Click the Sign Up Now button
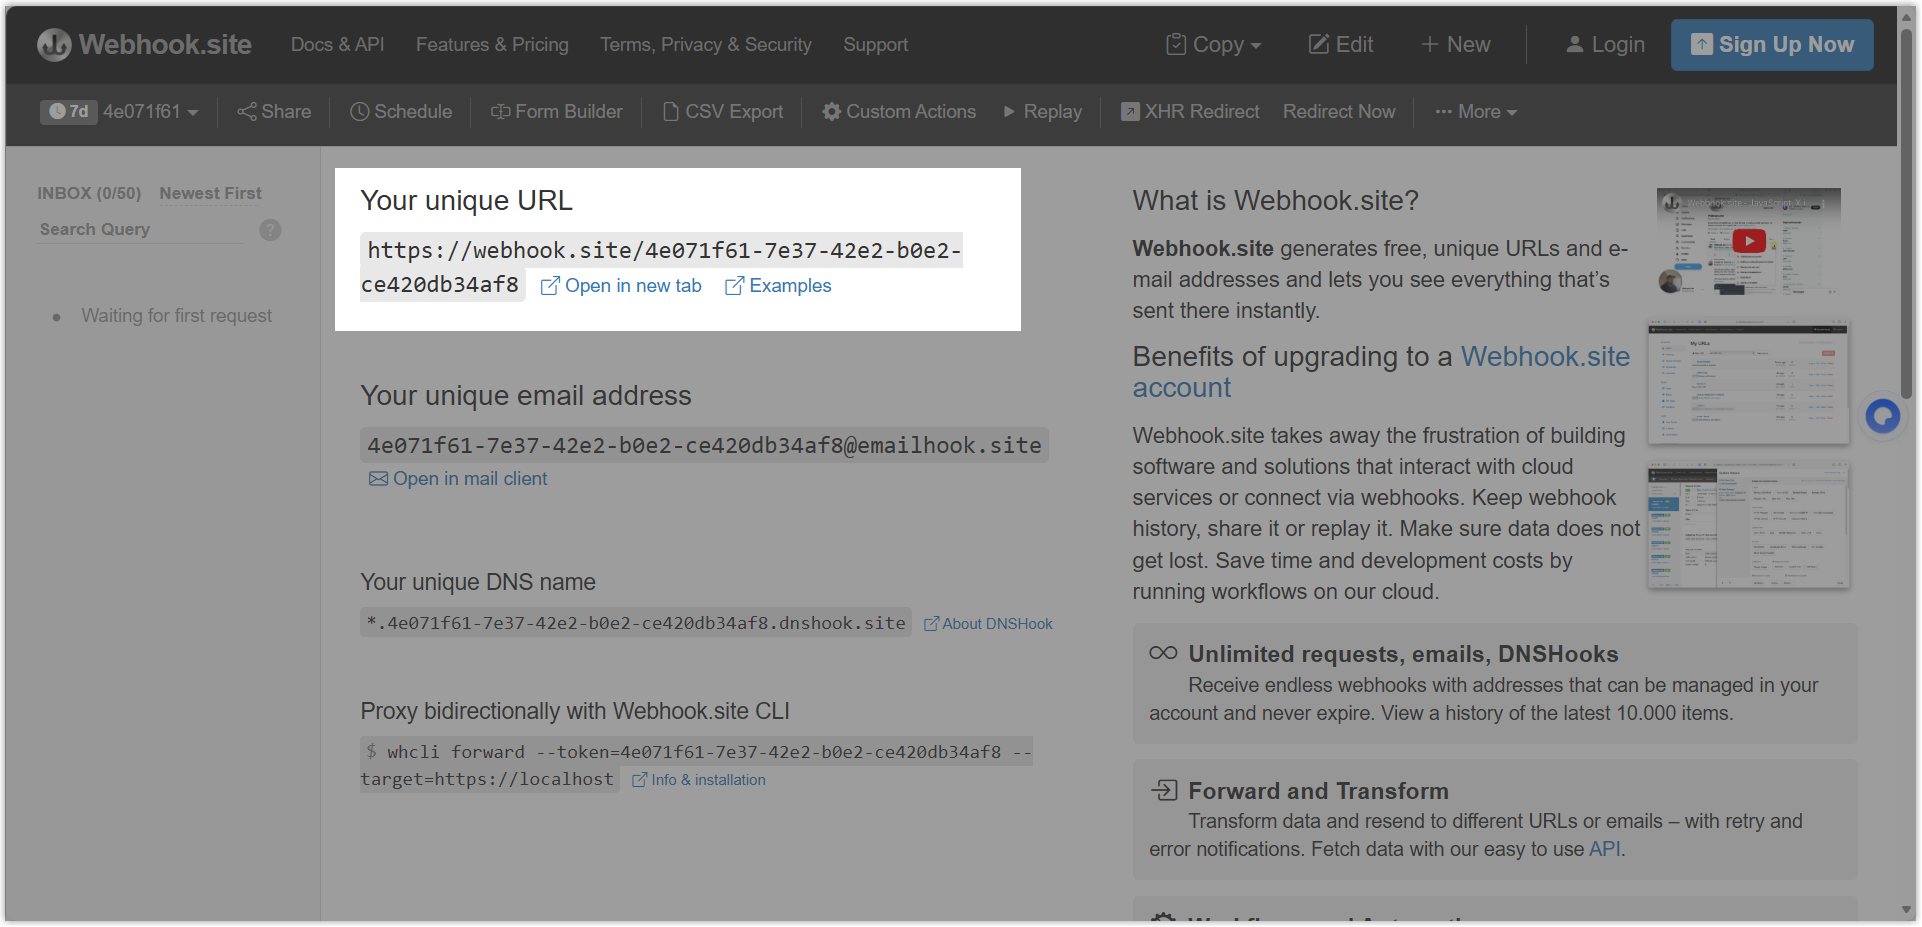This screenshot has width=1922, height=927. pos(1771,45)
